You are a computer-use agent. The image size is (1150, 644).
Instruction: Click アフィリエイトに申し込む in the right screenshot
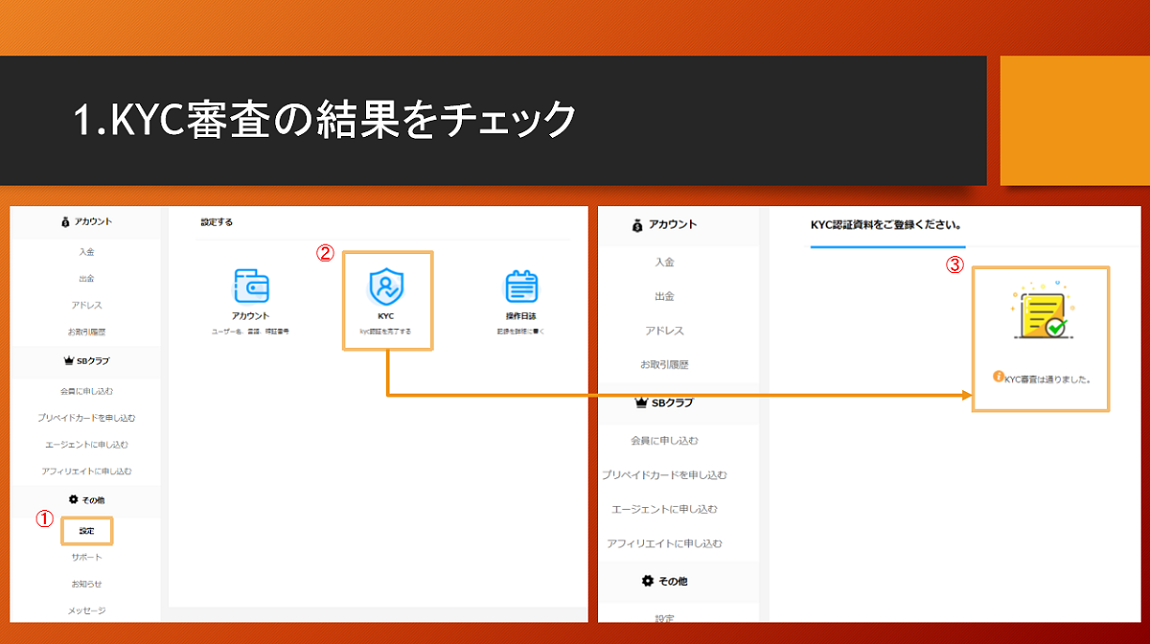tap(664, 544)
